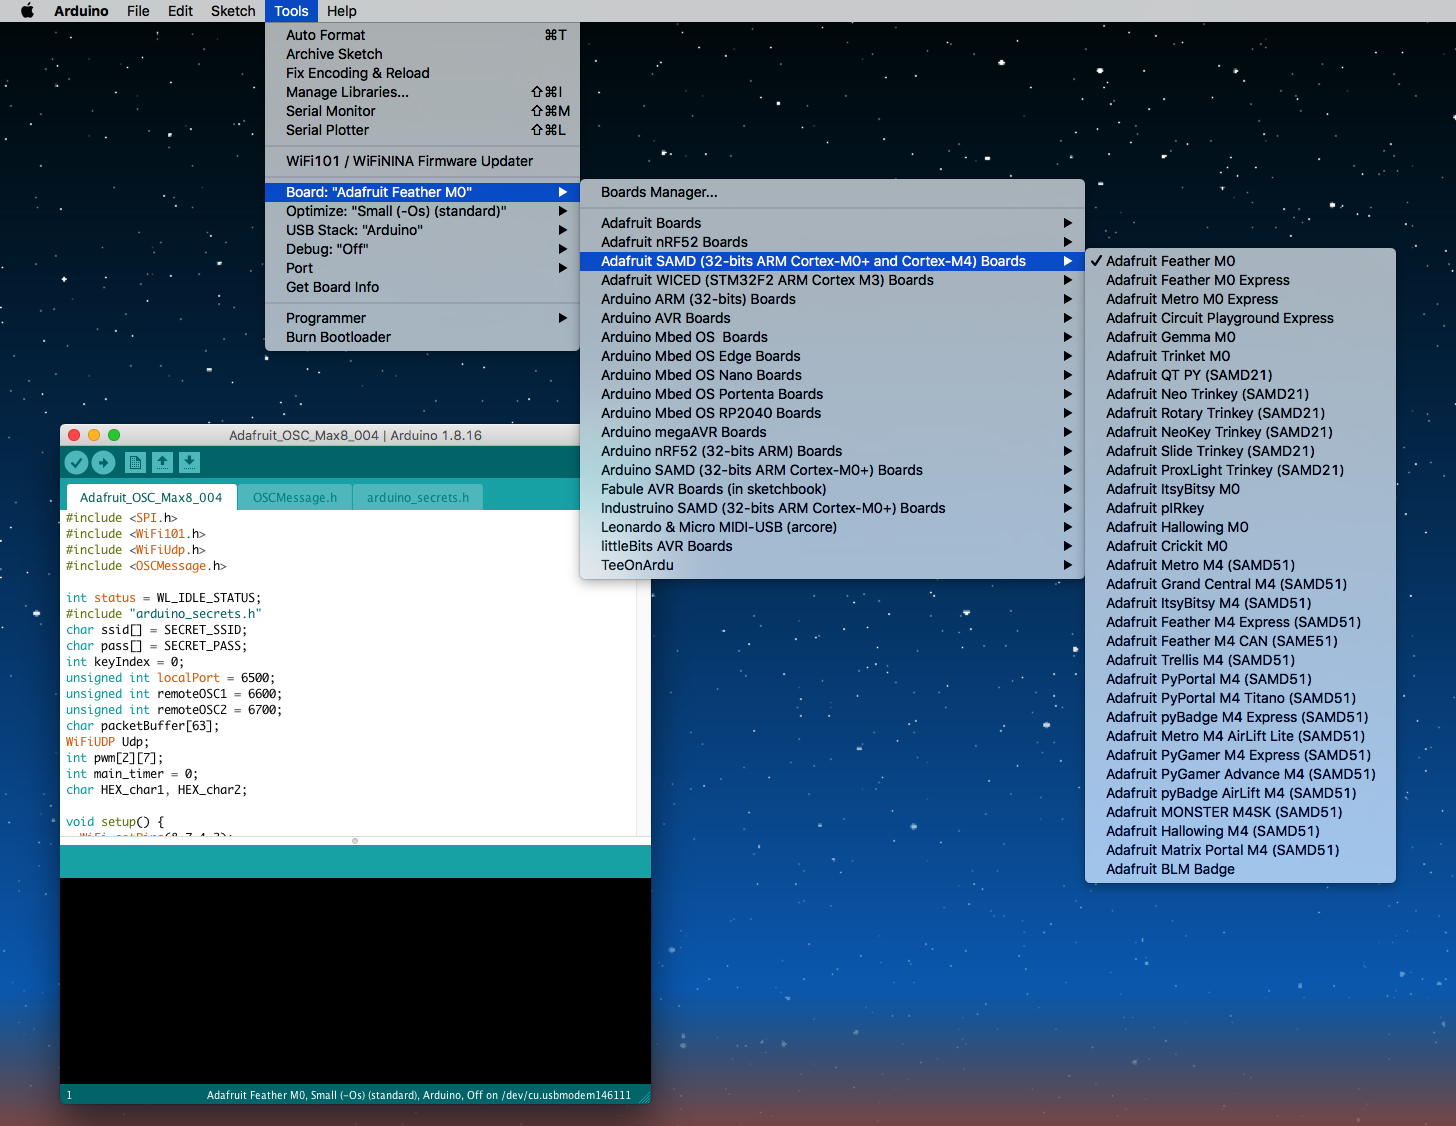Image resolution: width=1456 pixels, height=1126 pixels.
Task: Choose Adafruit Feather M0 Express board
Action: tap(1197, 280)
